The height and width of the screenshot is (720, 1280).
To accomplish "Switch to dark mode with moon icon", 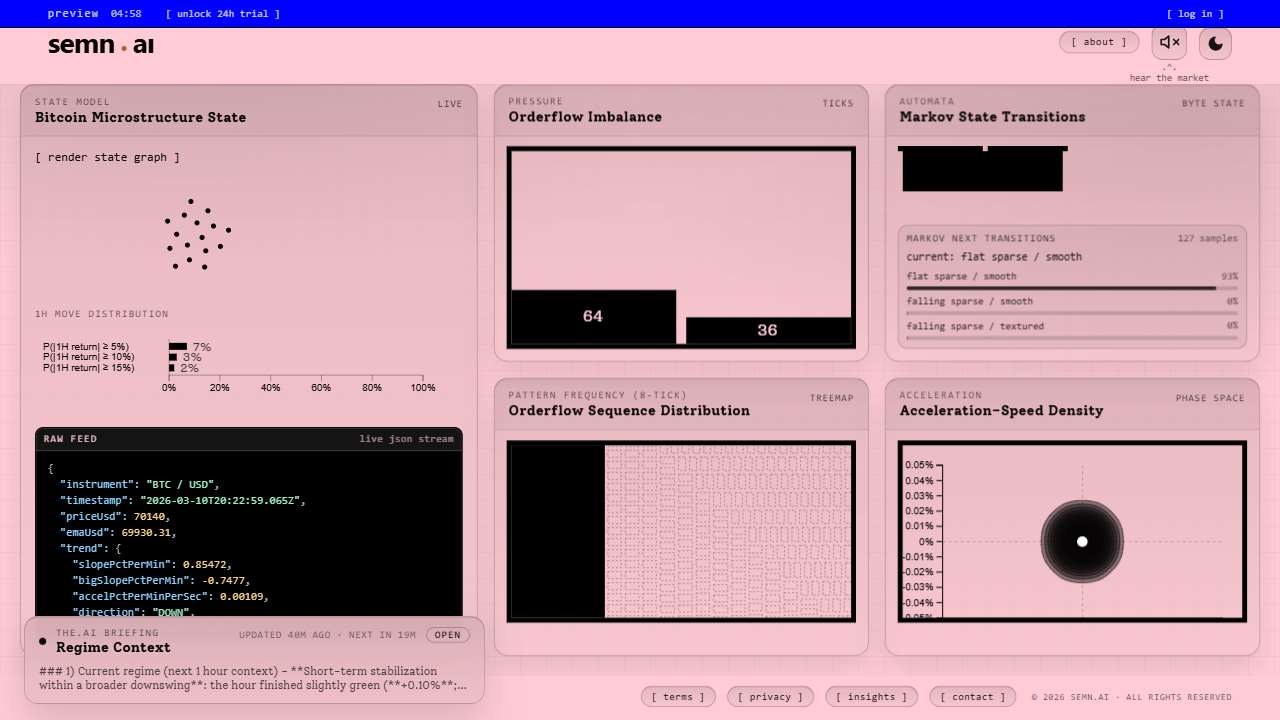I will [x=1215, y=43].
